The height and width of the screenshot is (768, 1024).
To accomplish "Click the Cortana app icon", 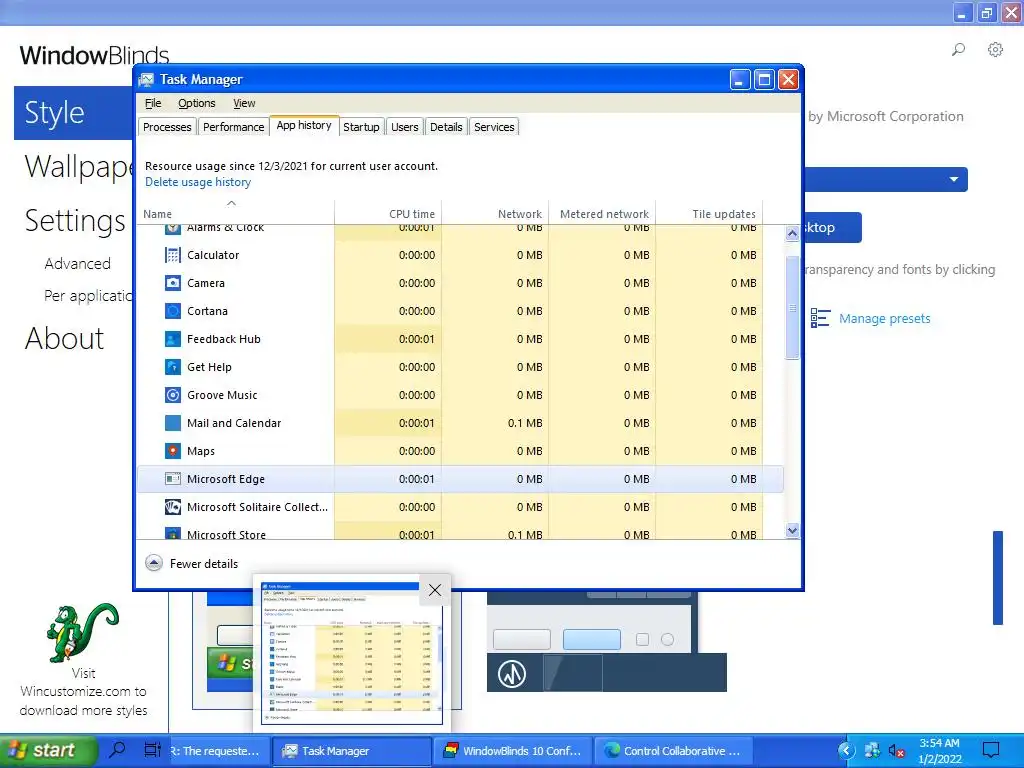I will (172, 312).
